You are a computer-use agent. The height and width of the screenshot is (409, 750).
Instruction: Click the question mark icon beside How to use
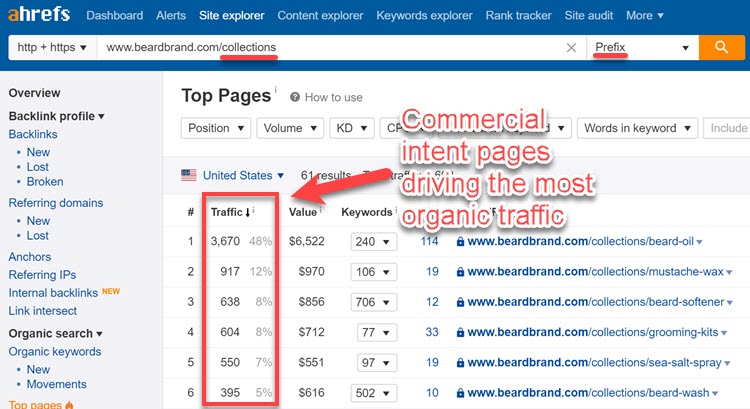295,97
